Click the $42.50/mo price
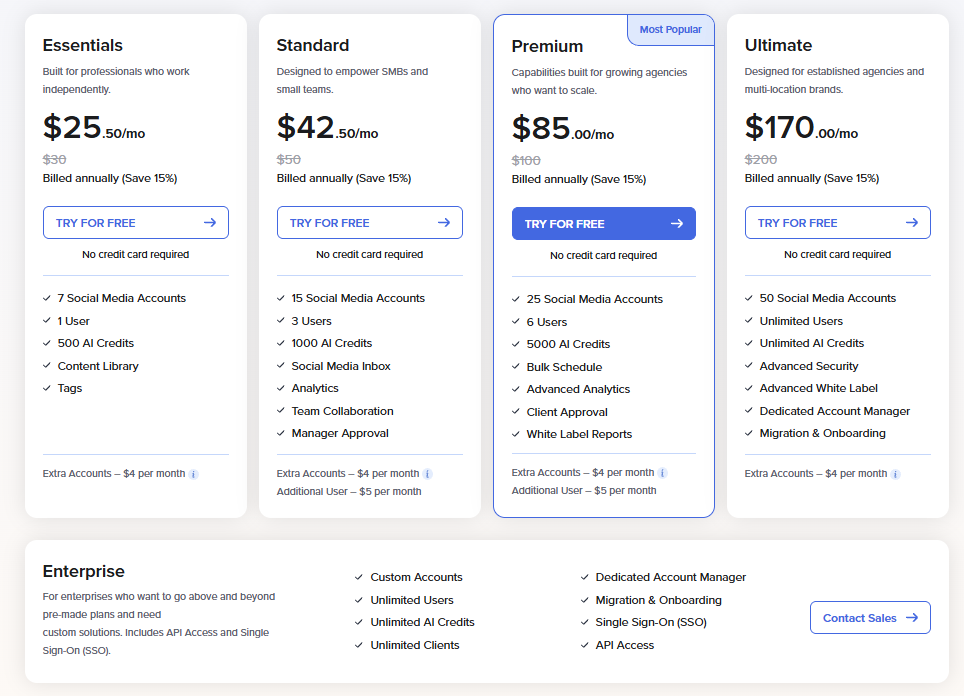This screenshot has height=696, width=964. (327, 128)
